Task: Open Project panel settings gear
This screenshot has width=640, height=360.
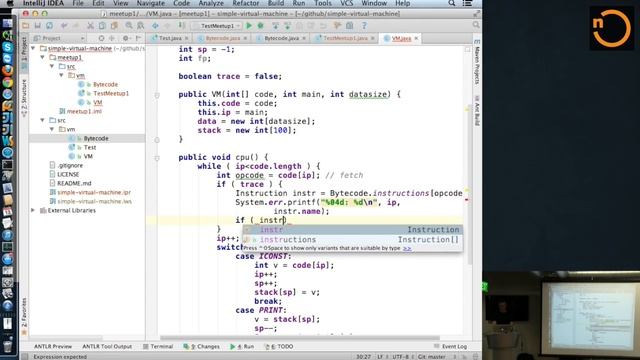Action: [126, 38]
